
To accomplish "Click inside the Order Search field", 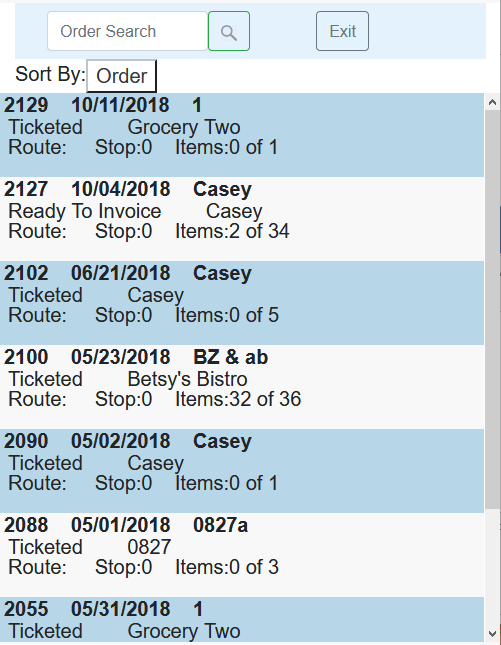I will click(128, 31).
